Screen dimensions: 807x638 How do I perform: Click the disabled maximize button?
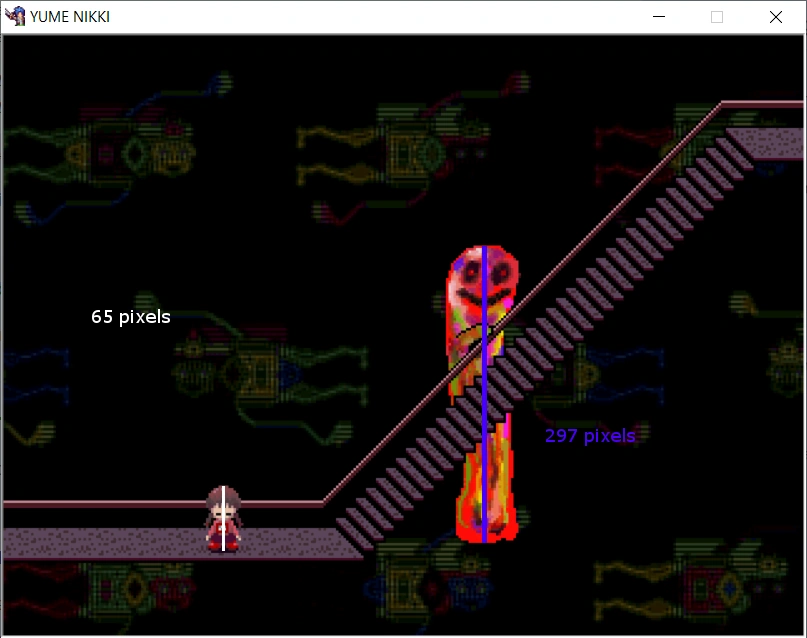pos(717,17)
